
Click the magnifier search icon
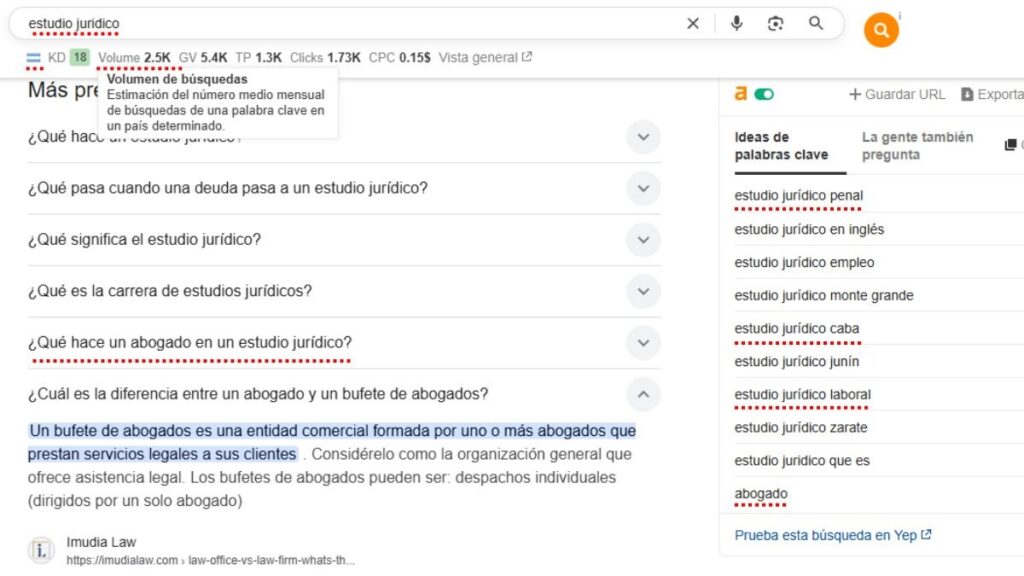[x=816, y=24]
